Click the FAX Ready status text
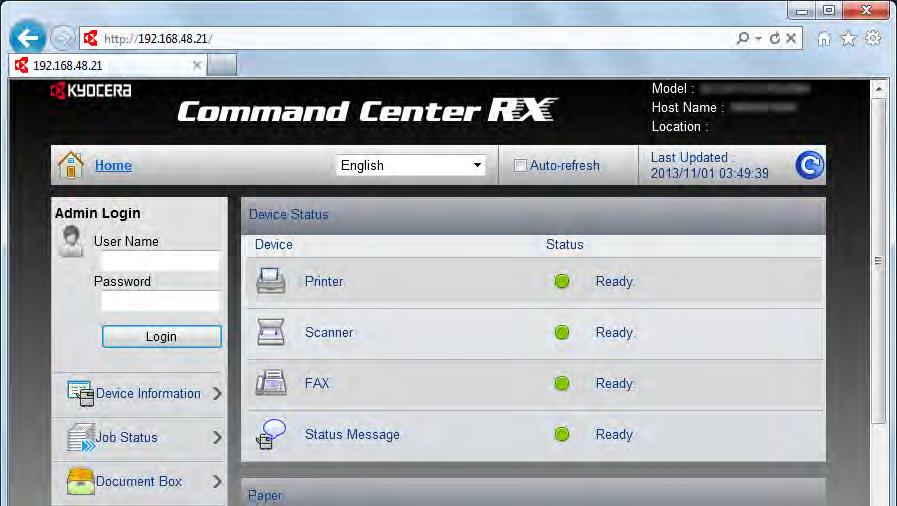 (616, 383)
